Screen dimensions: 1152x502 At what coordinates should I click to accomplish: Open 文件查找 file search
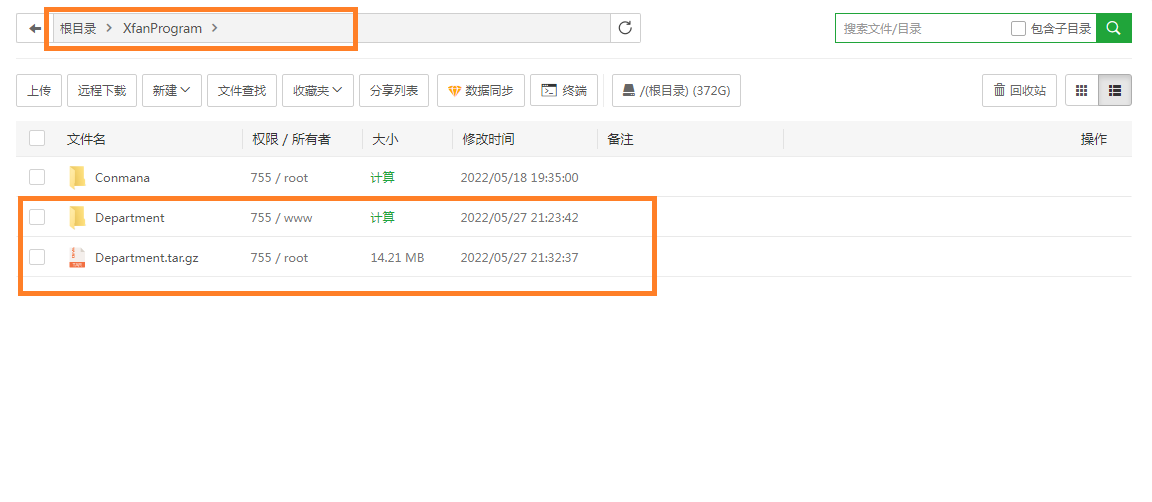coord(242,90)
